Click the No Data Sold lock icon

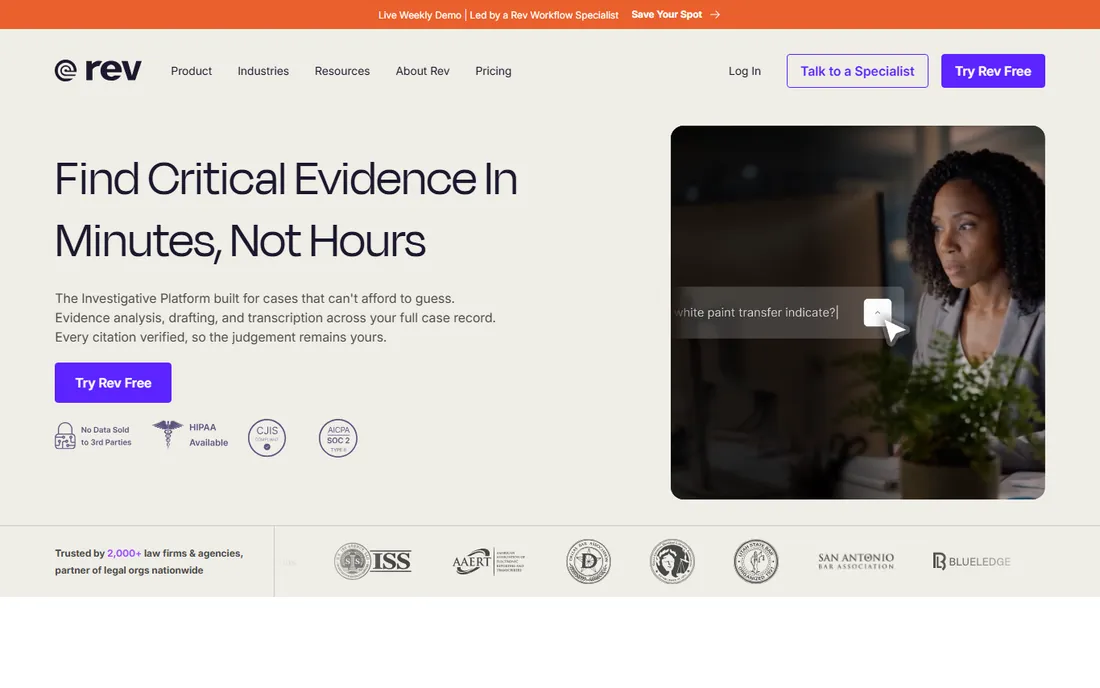coord(65,436)
